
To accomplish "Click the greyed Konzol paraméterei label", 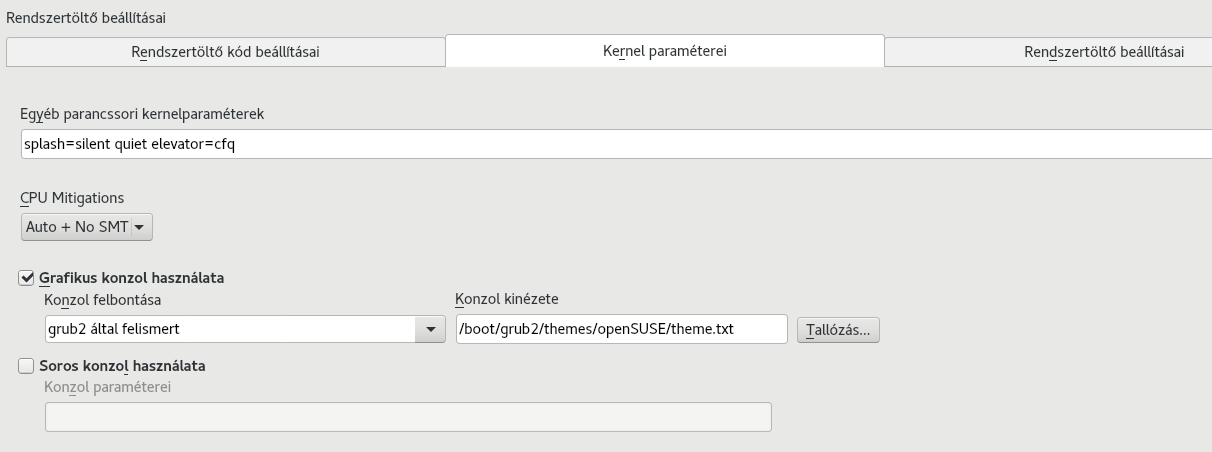I will (108, 387).
